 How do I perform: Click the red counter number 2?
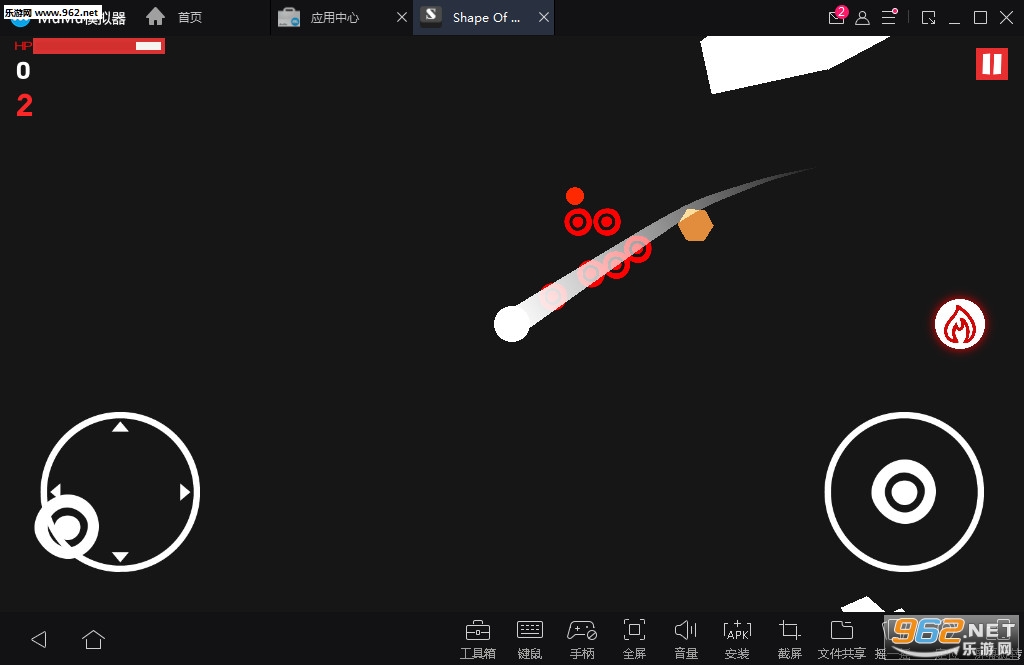24,106
